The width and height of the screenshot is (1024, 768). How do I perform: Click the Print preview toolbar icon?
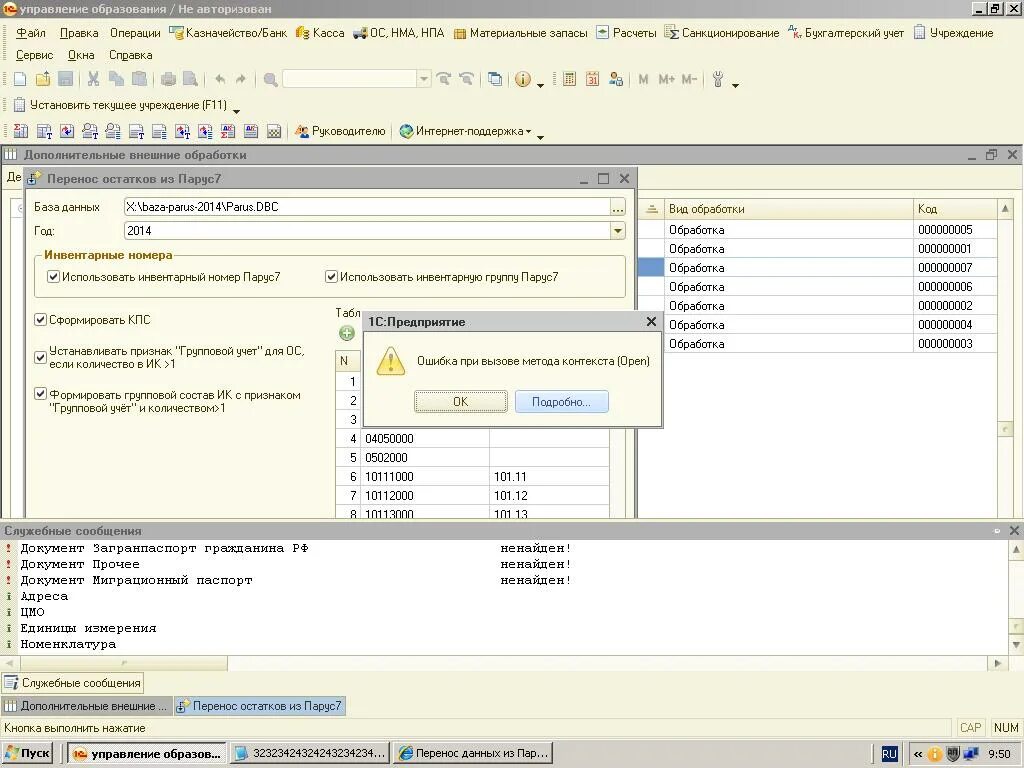point(190,79)
